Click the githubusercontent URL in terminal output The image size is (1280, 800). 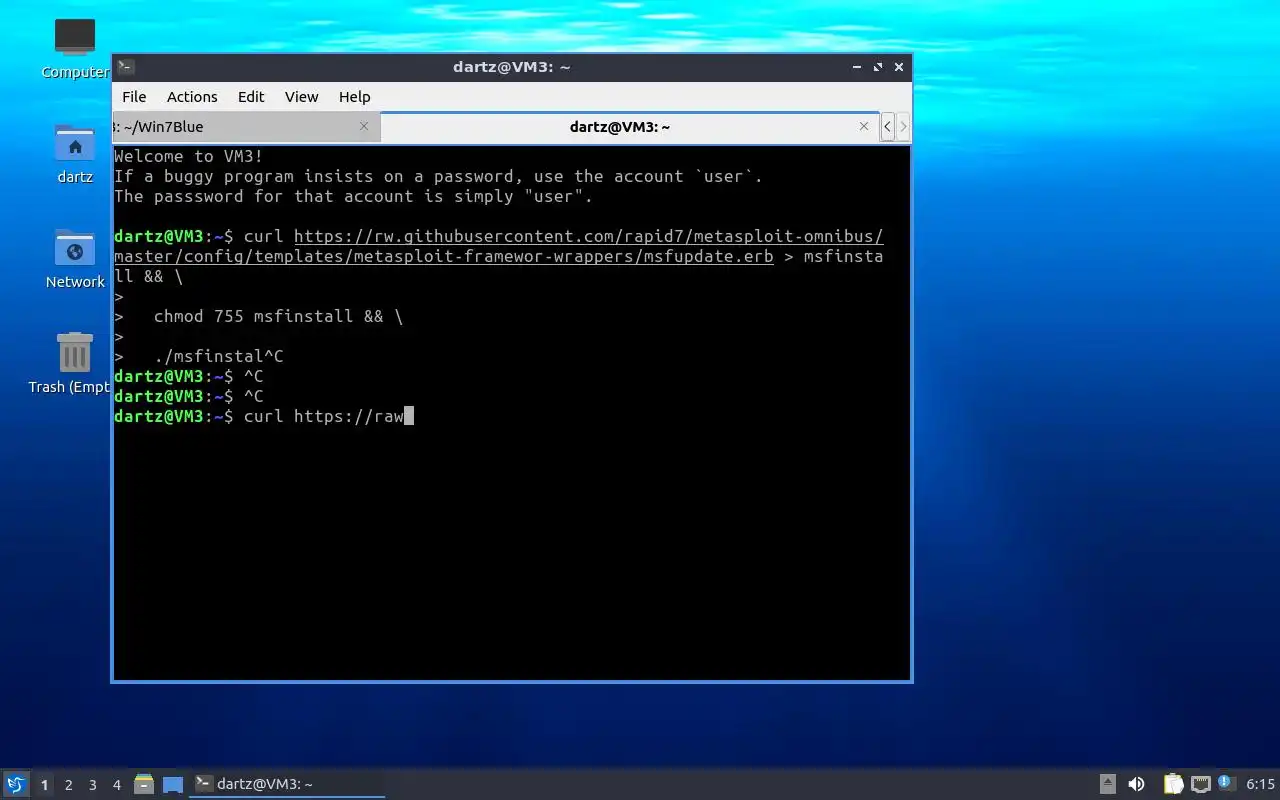tap(588, 237)
